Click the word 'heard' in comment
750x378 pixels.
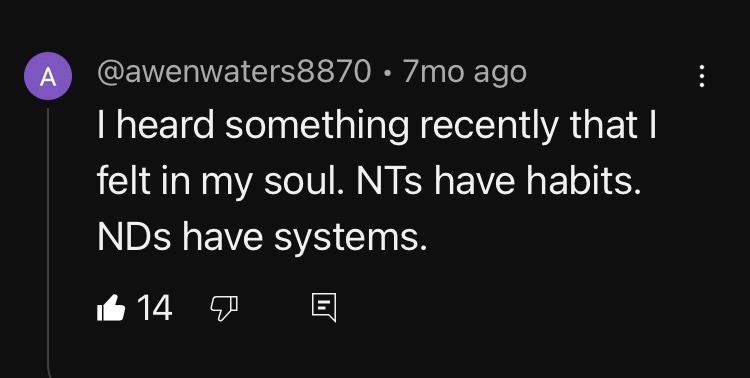[x=165, y=124]
